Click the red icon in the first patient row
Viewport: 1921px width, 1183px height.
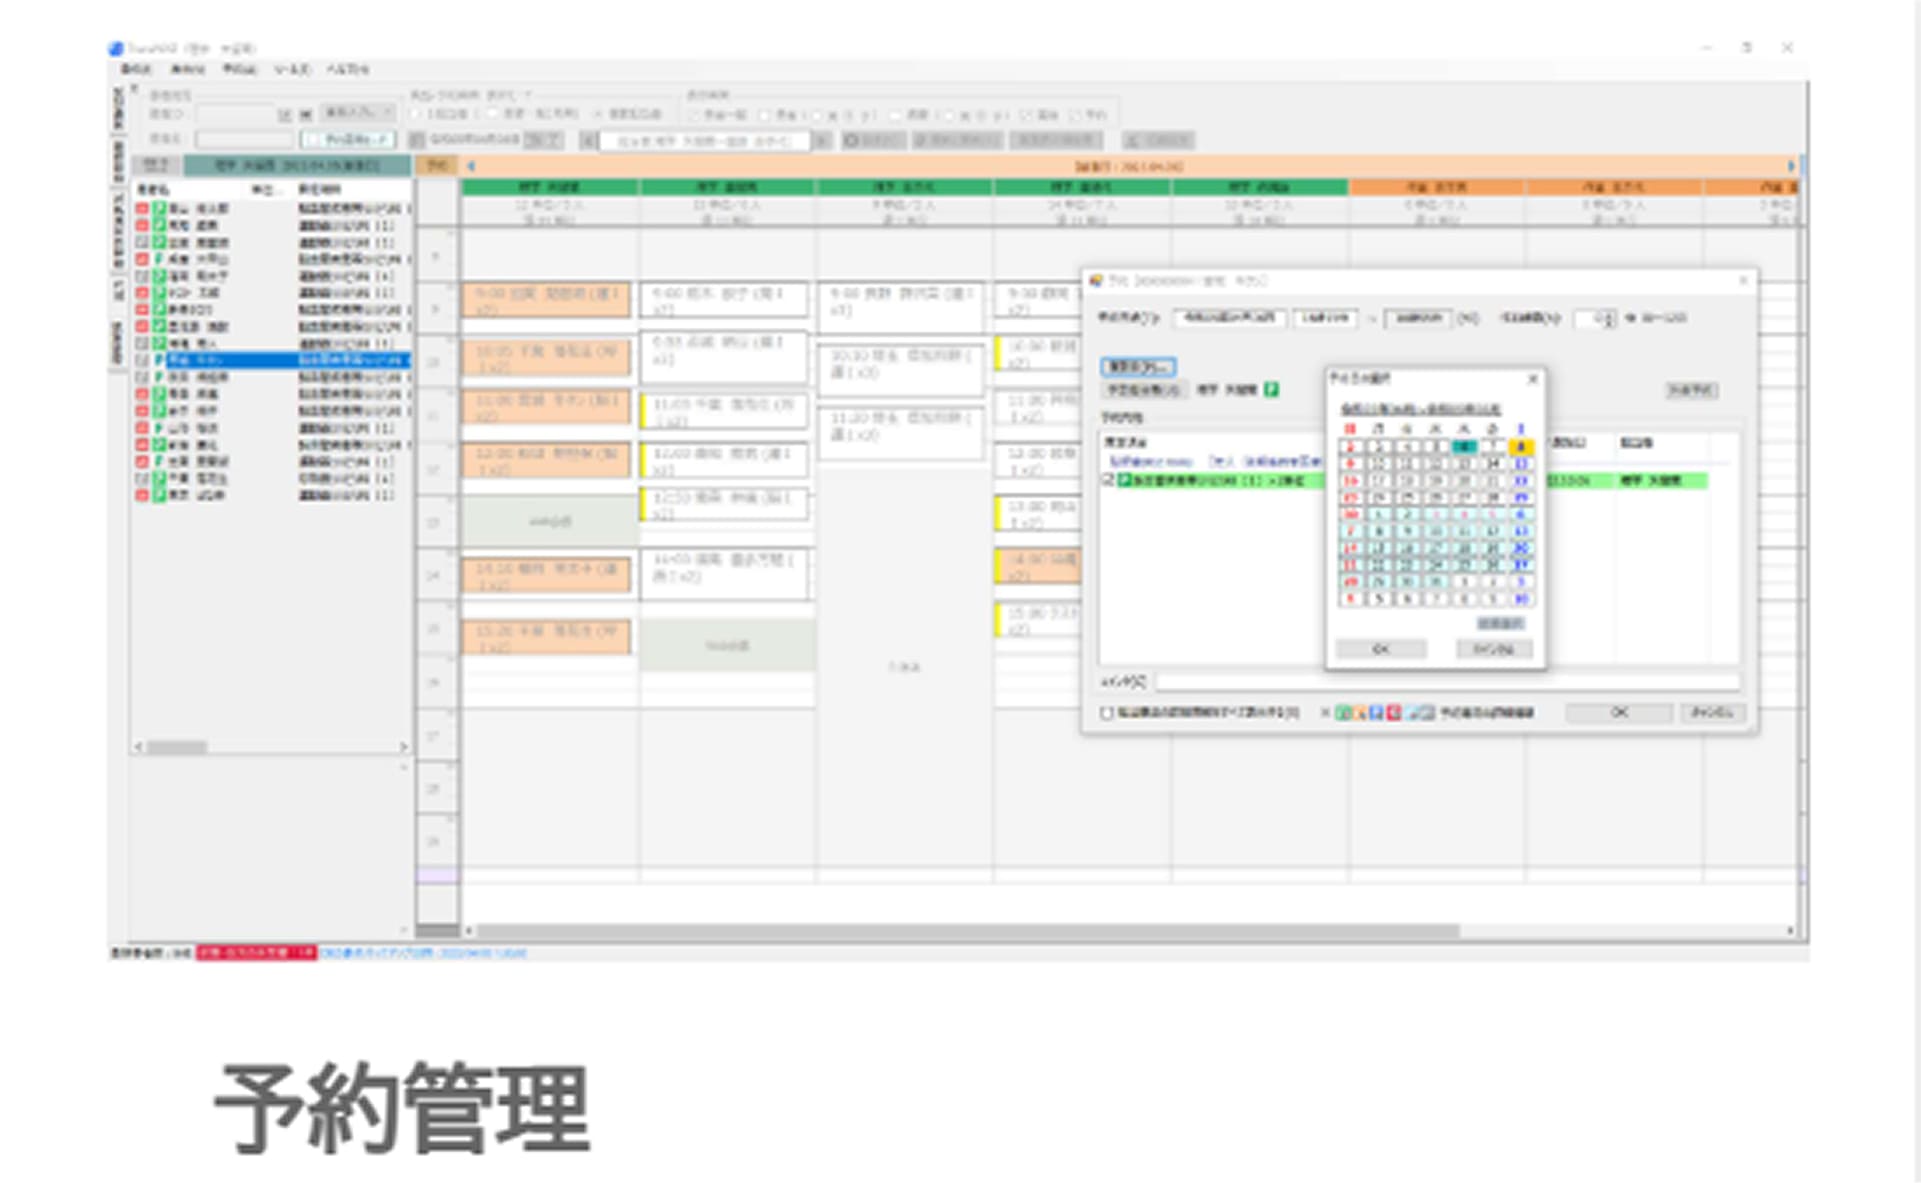click(142, 209)
